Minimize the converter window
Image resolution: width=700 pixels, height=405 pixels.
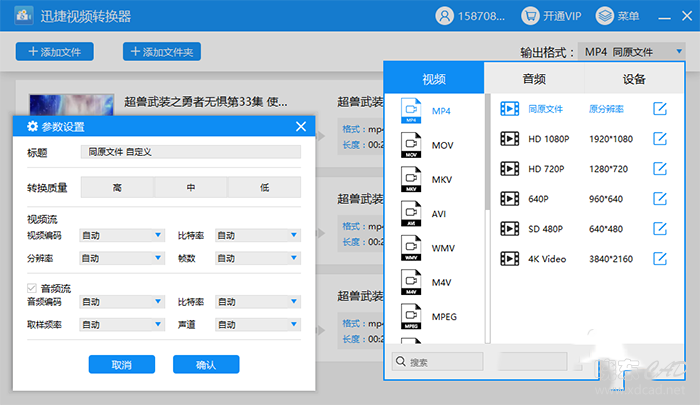(x=664, y=17)
